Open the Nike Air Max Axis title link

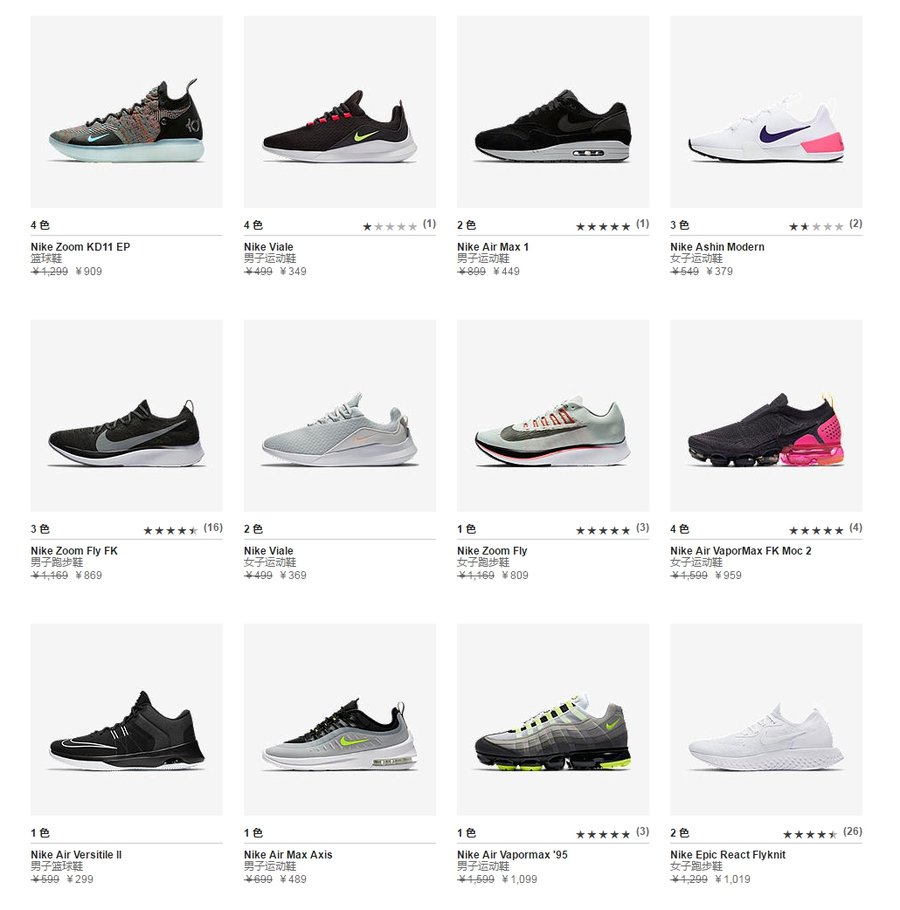288,855
